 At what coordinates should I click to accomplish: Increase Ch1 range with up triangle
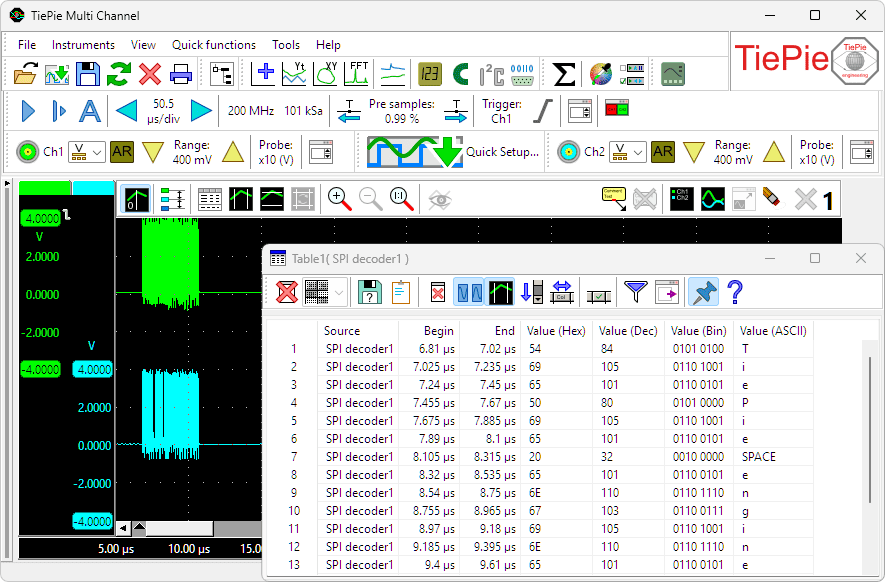pos(233,152)
